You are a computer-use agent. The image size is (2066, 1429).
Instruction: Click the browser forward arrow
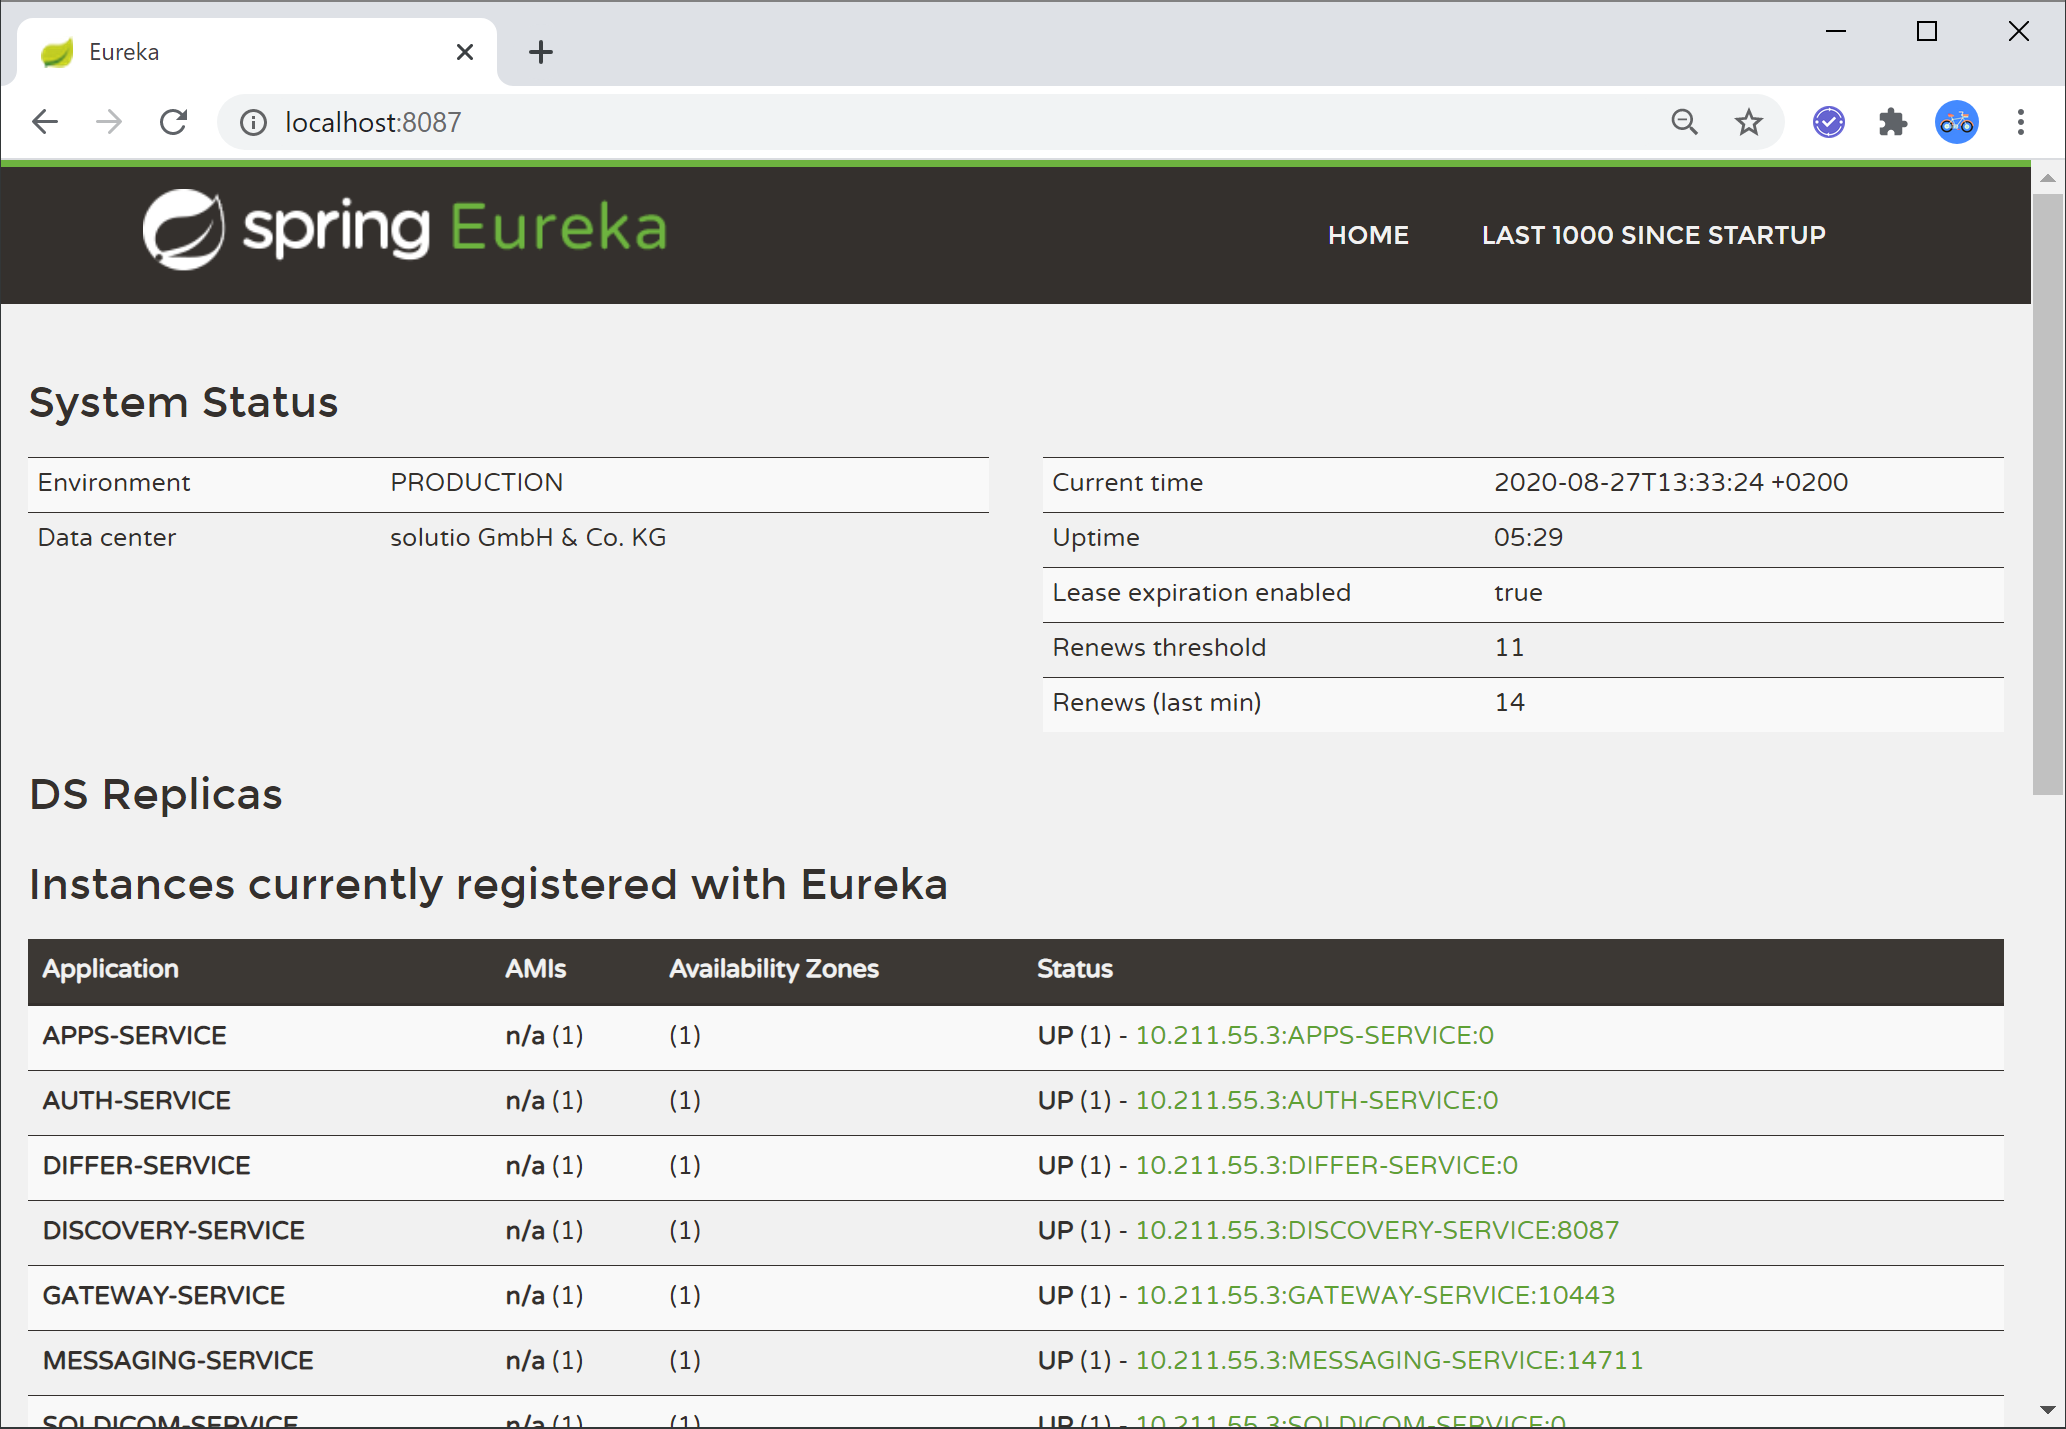109,122
